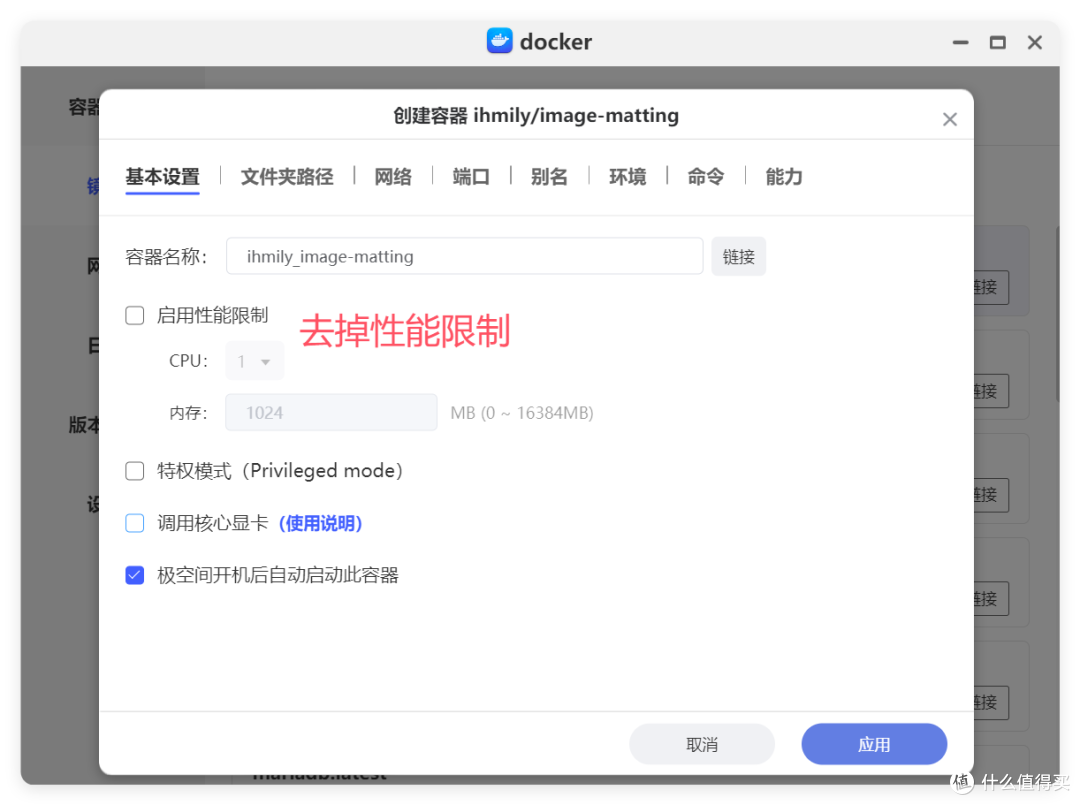1080x805 pixels.
Task: Open the 网络 tab
Action: point(393,177)
